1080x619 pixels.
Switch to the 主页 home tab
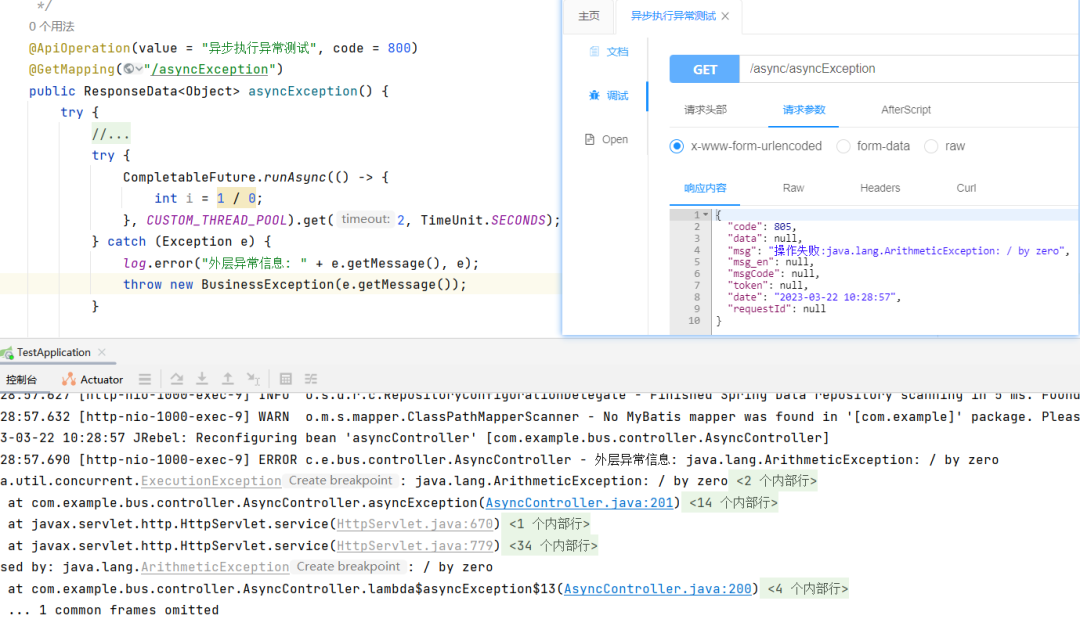(589, 16)
